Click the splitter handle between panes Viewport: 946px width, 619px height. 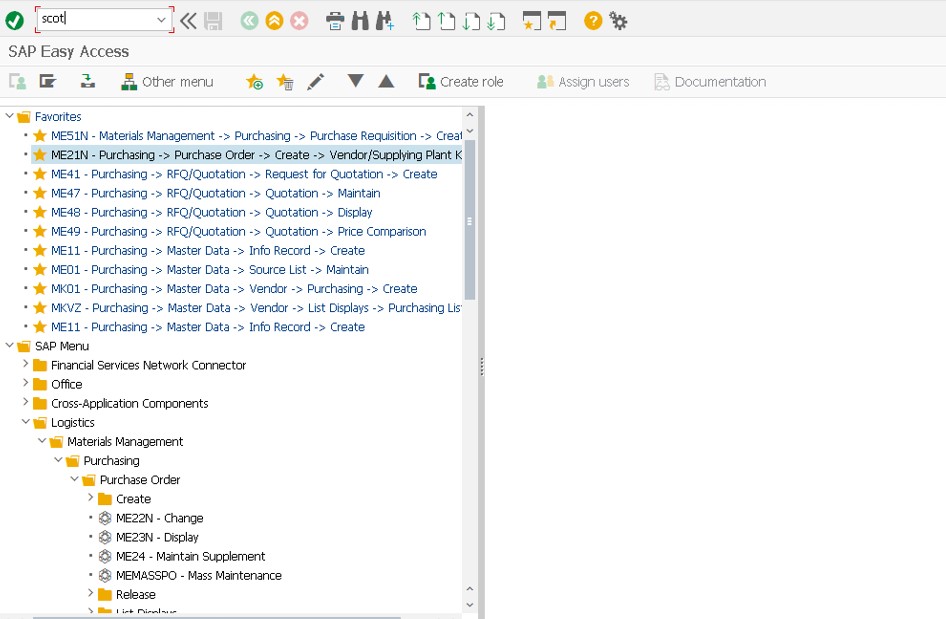[x=481, y=366]
